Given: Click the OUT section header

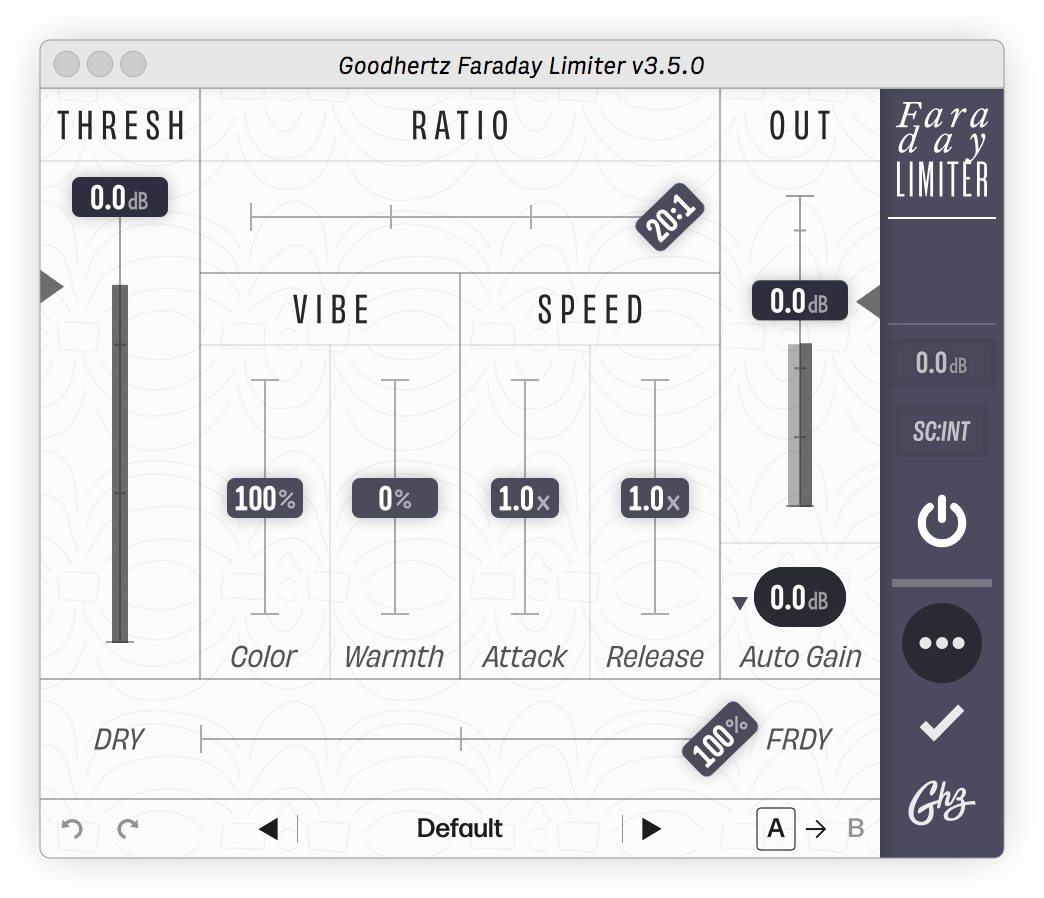Looking at the screenshot, I should pyautogui.click(x=800, y=126).
